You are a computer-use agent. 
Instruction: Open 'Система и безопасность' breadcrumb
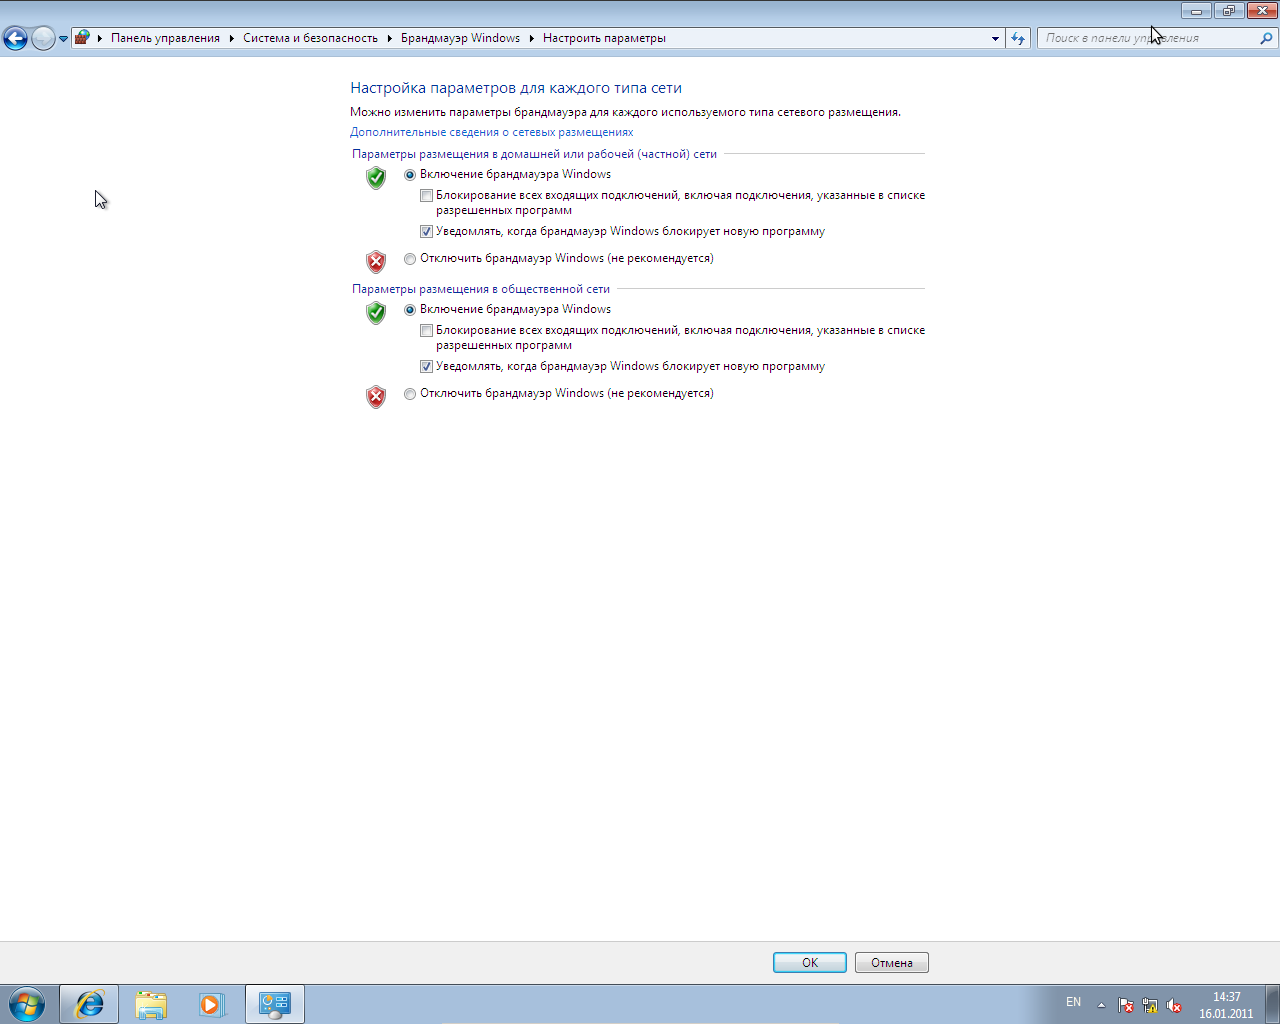[310, 38]
